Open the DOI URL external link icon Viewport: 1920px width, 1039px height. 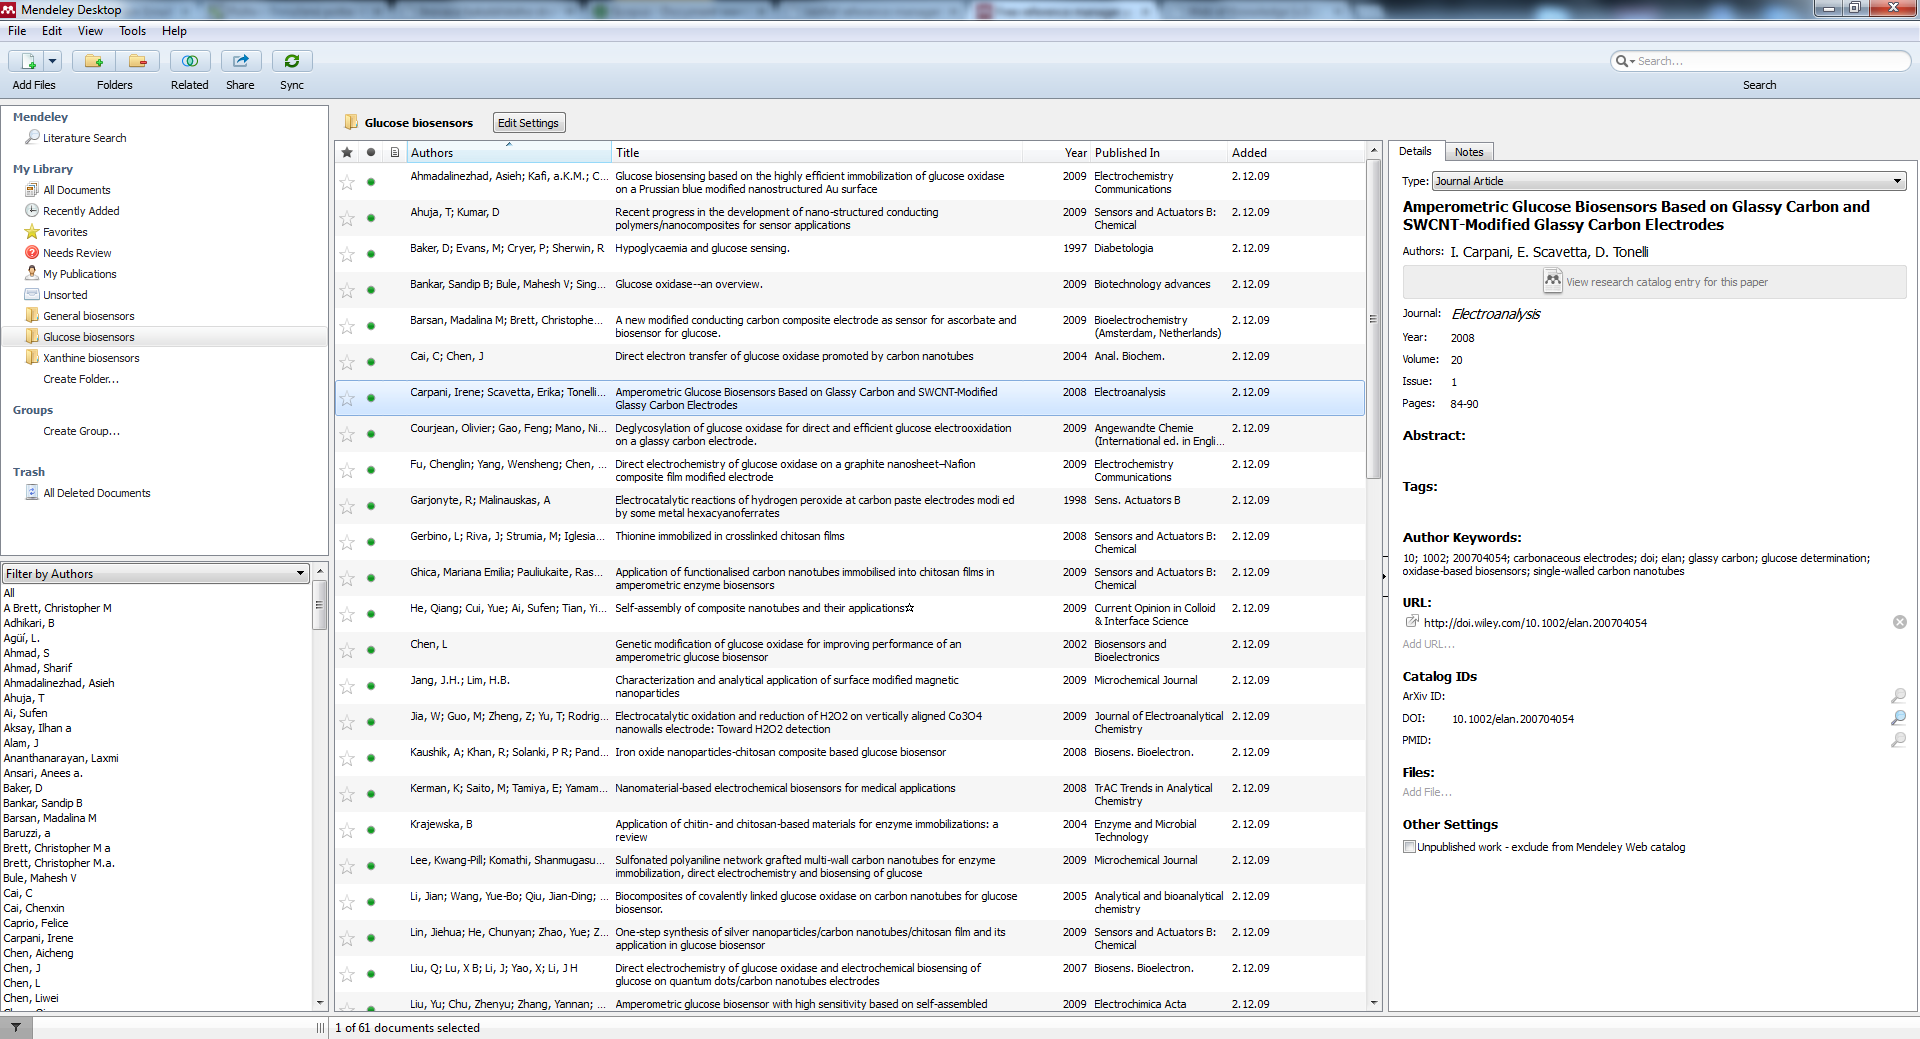1412,622
